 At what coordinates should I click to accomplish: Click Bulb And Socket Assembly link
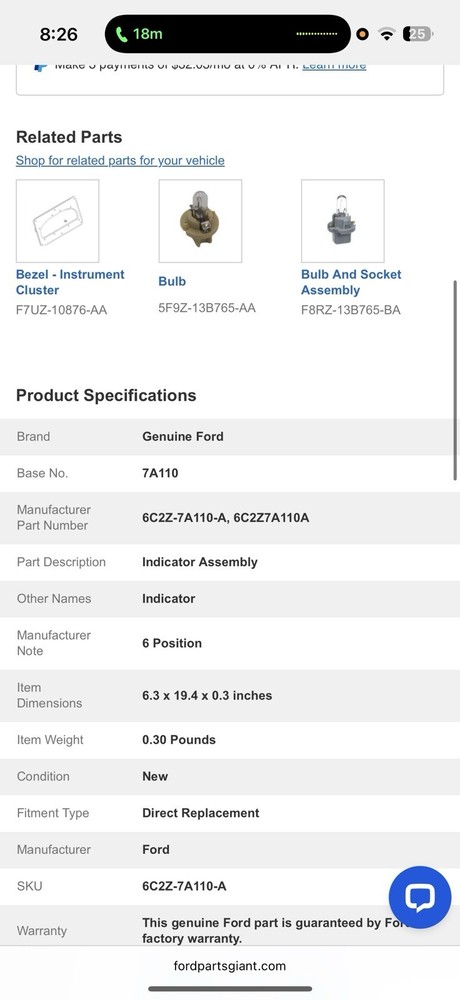click(351, 282)
